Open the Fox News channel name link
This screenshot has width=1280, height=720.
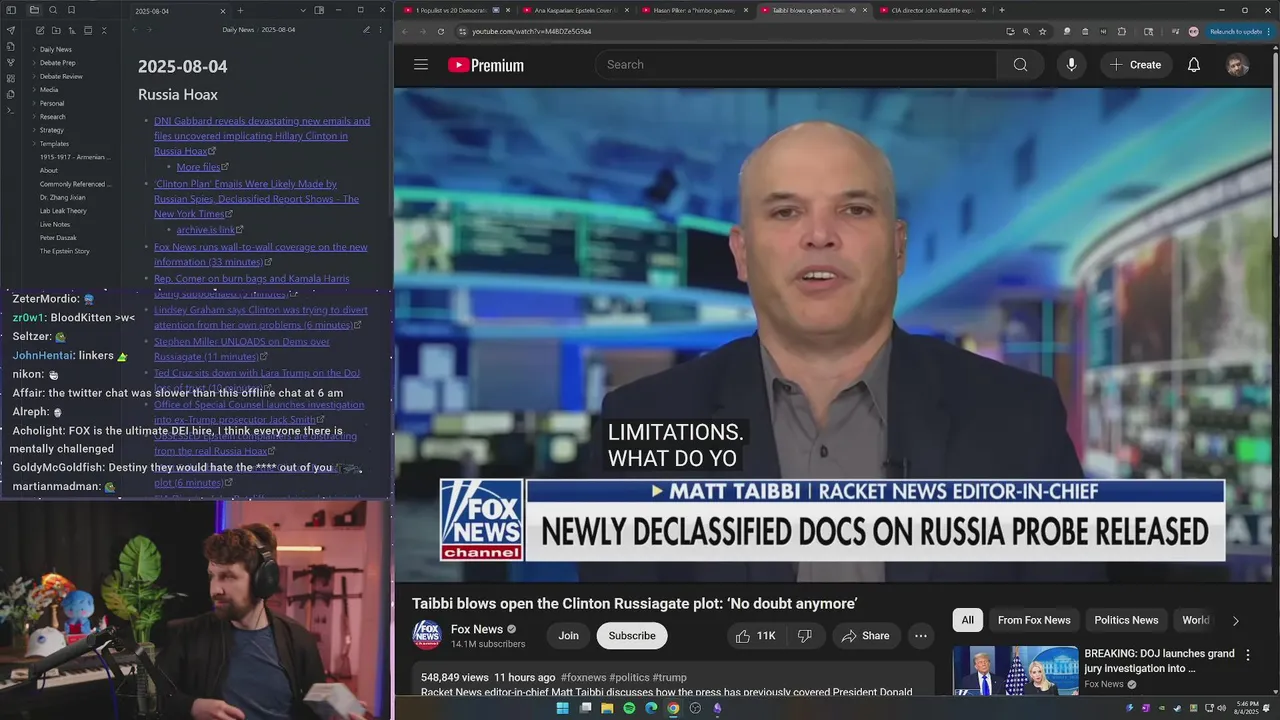pyautogui.click(x=477, y=629)
